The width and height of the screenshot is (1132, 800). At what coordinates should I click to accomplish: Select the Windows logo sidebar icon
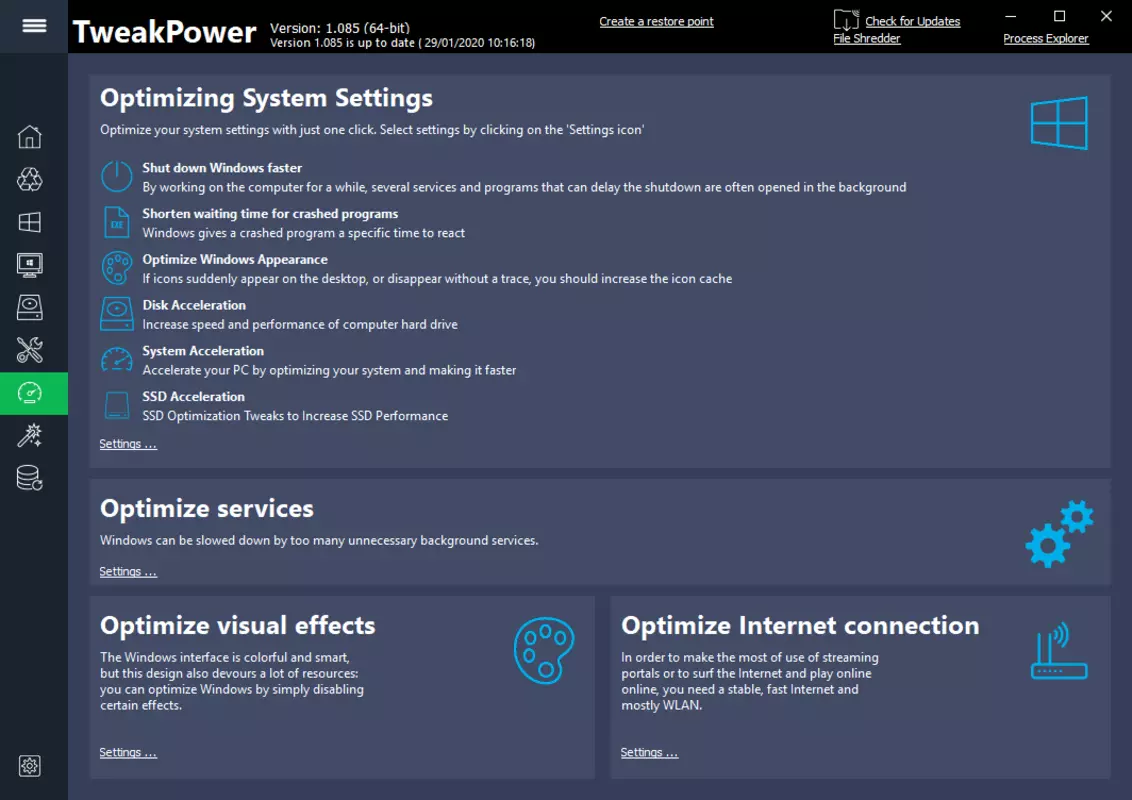30,222
